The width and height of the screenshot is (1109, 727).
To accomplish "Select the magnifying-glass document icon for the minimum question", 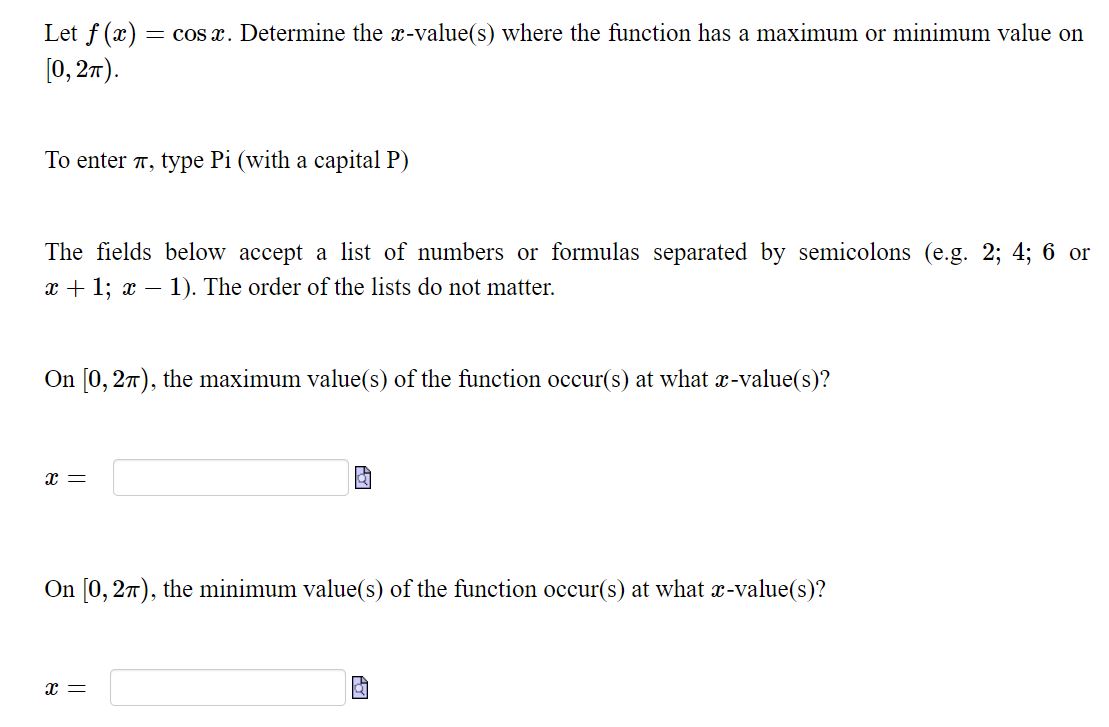I will 359,687.
